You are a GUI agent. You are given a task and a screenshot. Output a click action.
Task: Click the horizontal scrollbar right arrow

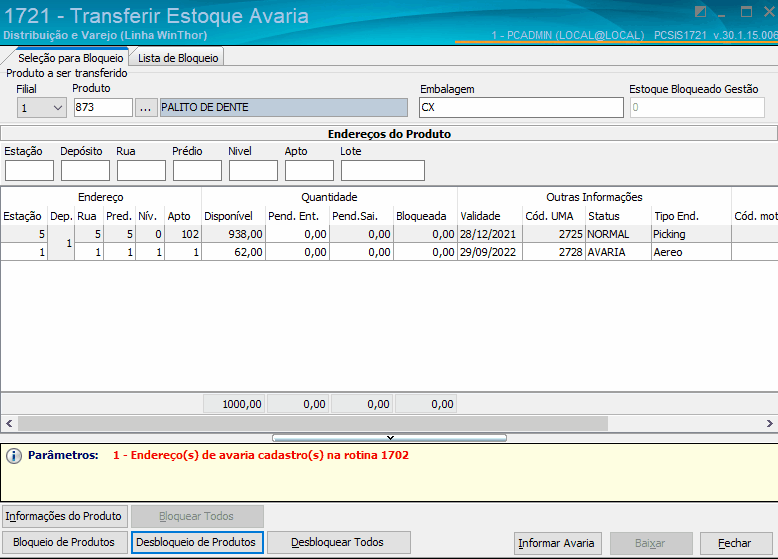pyautogui.click(x=770, y=424)
